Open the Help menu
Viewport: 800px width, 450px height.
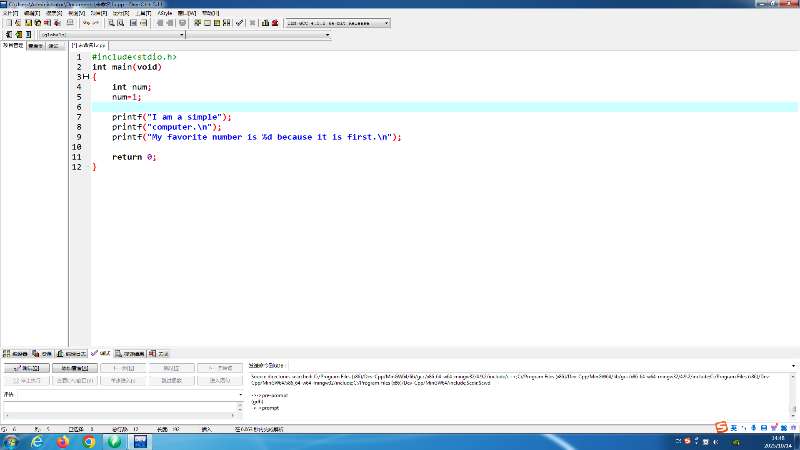(x=210, y=13)
